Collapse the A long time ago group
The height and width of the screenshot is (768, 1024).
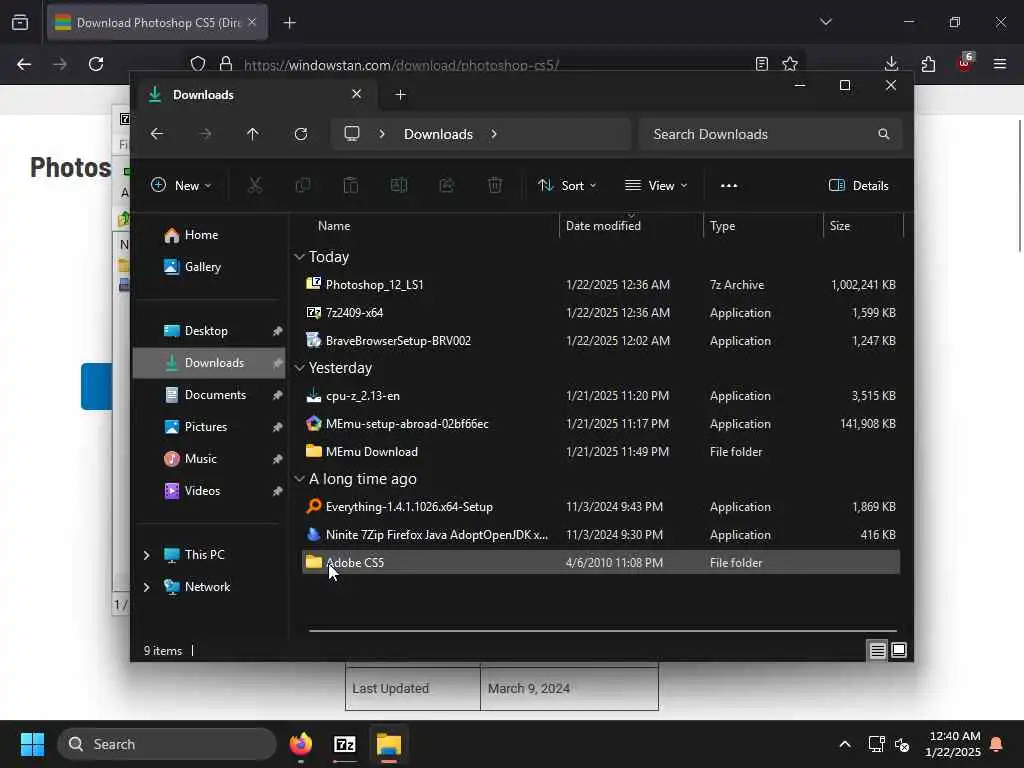[x=300, y=479]
